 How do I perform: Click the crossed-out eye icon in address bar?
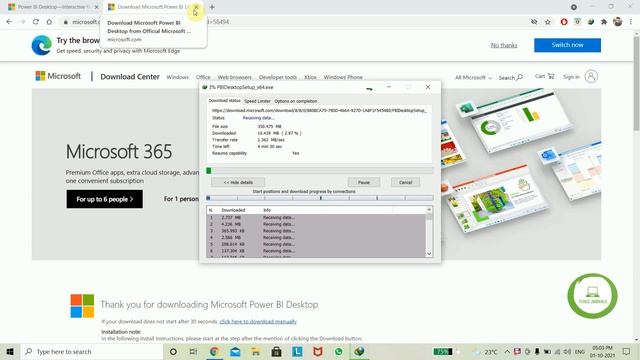pos(534,22)
